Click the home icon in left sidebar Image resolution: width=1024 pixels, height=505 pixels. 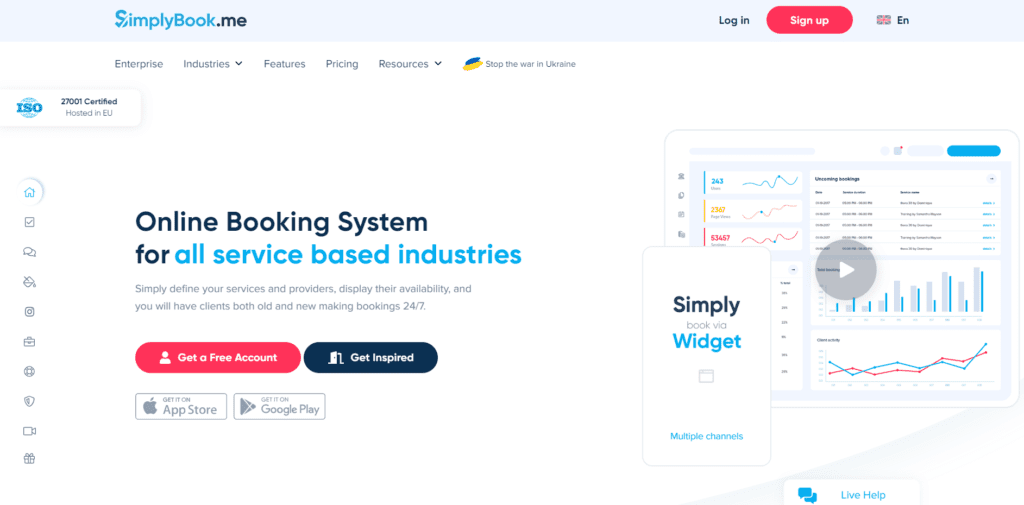pos(29,193)
